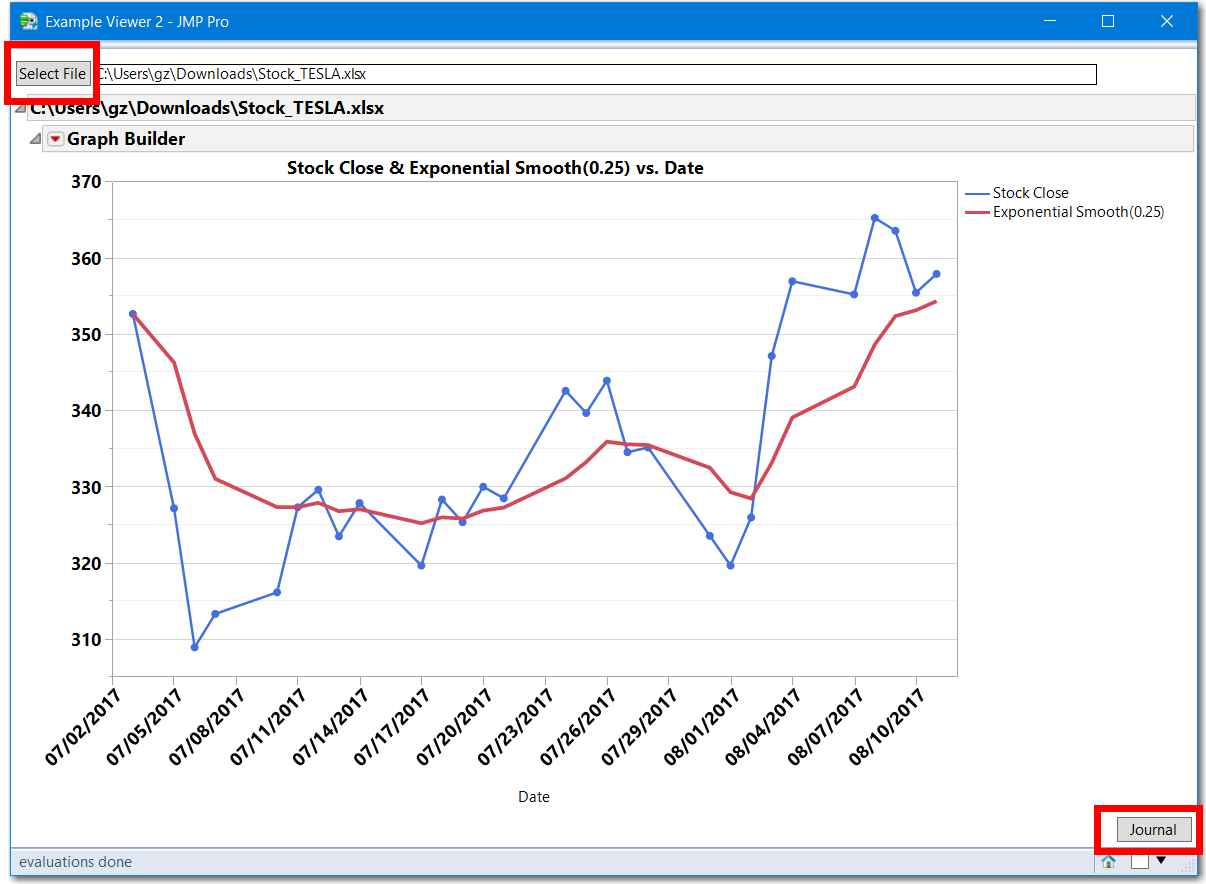Viewport: 1206px width, 884px height.
Task: Click the 340 y-axis value
Action: [86, 411]
